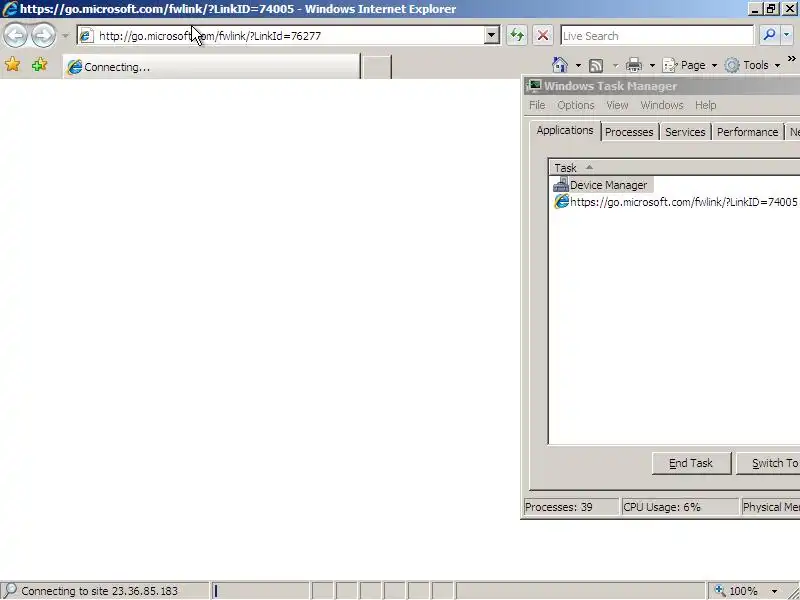Screen dimensions: 800x600
Task: Open Task Manager View menu
Action: coord(617,105)
